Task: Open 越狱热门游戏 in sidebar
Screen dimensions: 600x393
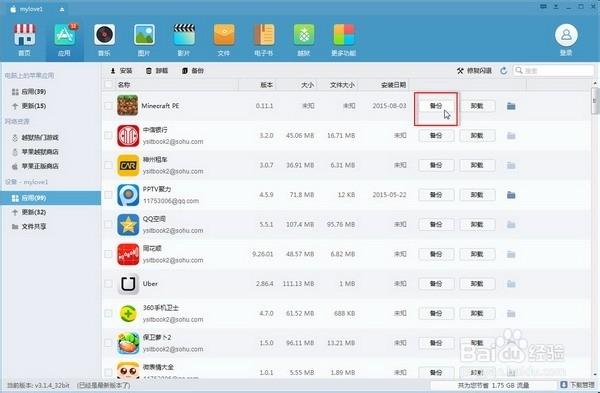Action: click(x=35, y=137)
